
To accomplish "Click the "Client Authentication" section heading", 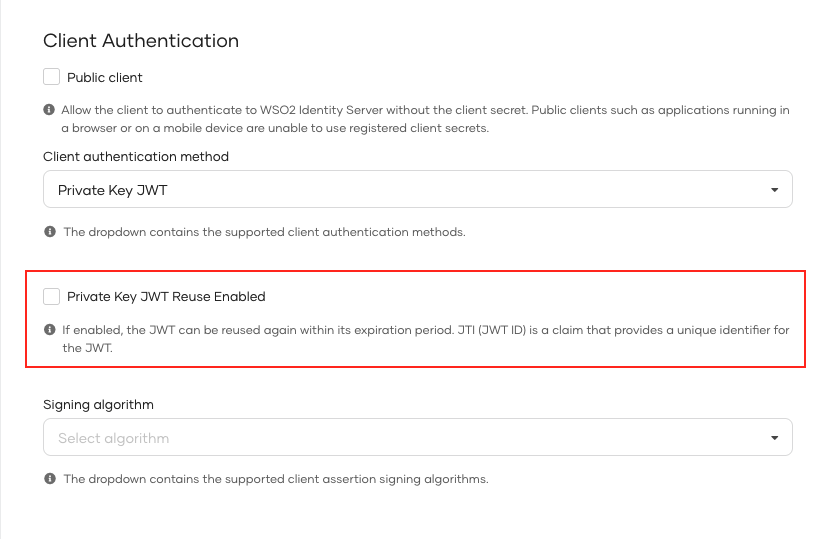I will pos(141,41).
